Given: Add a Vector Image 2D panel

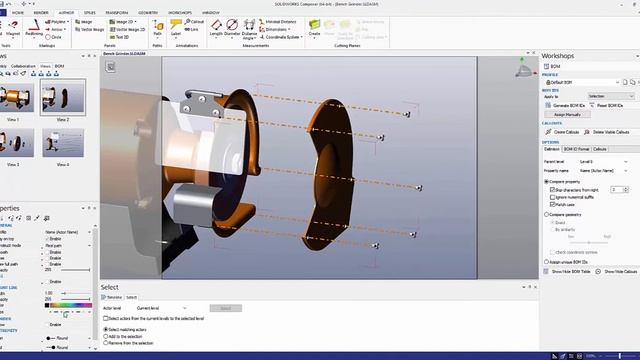Looking at the screenshot, I should pos(127,29).
